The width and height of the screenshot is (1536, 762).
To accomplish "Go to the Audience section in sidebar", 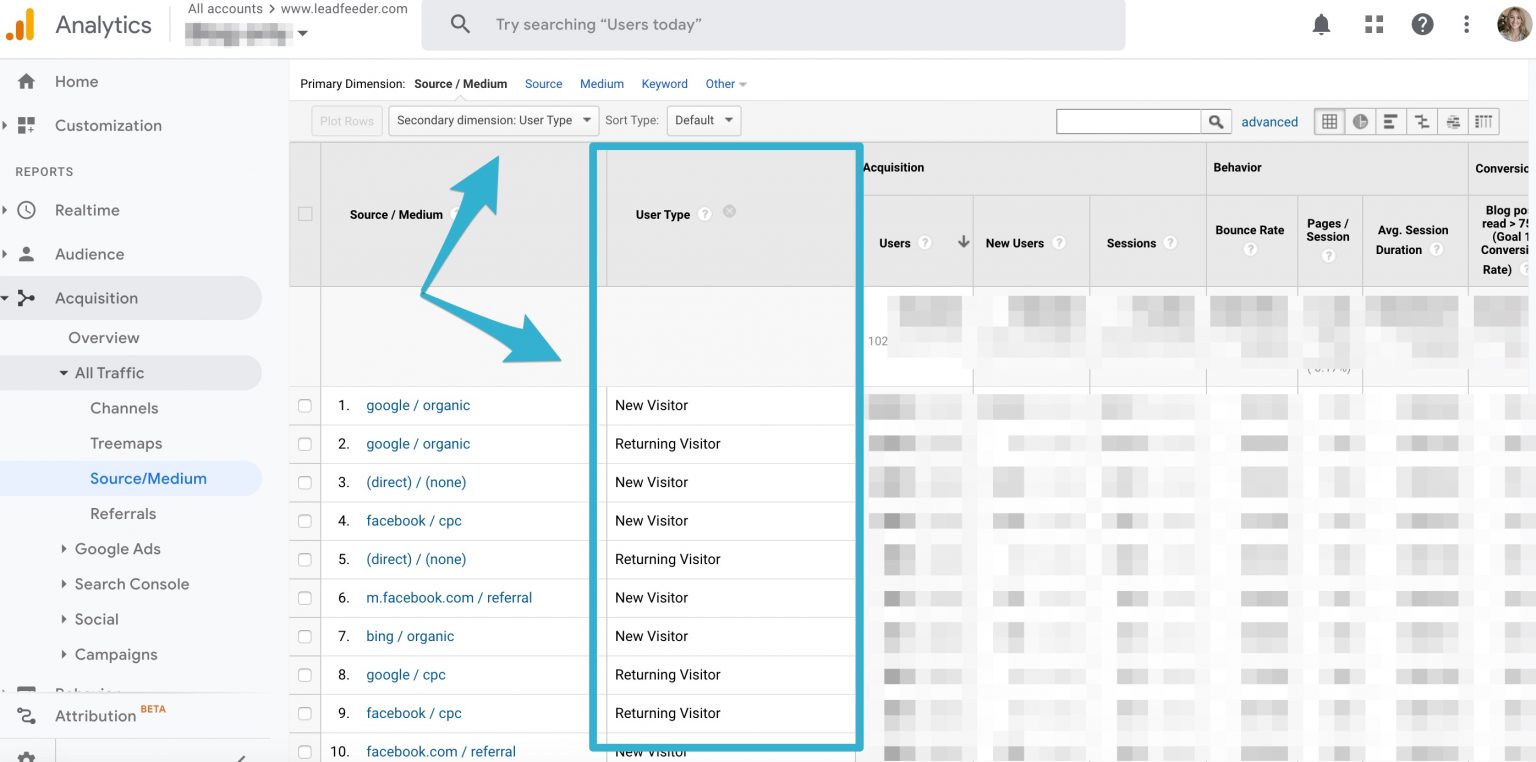I will pyautogui.click(x=90, y=254).
